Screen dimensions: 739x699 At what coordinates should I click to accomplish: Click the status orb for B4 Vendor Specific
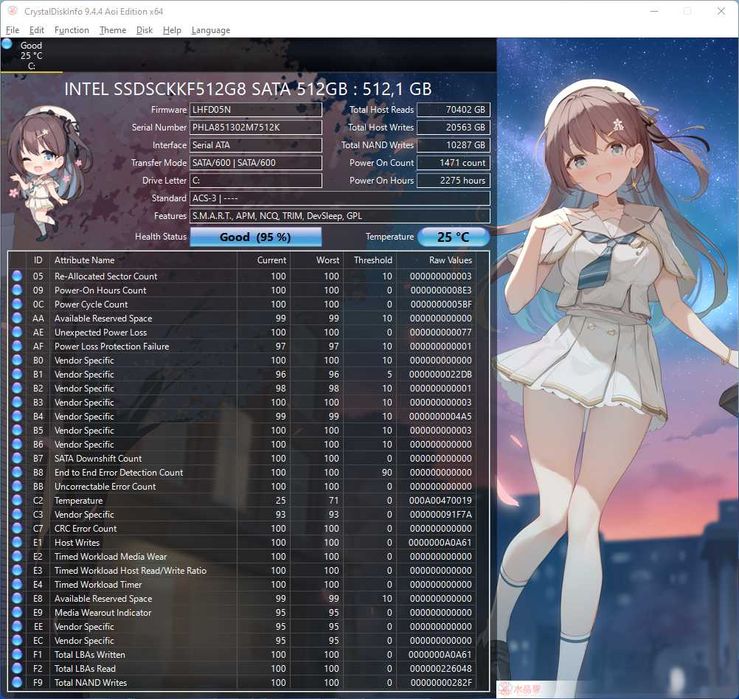pos(17,416)
